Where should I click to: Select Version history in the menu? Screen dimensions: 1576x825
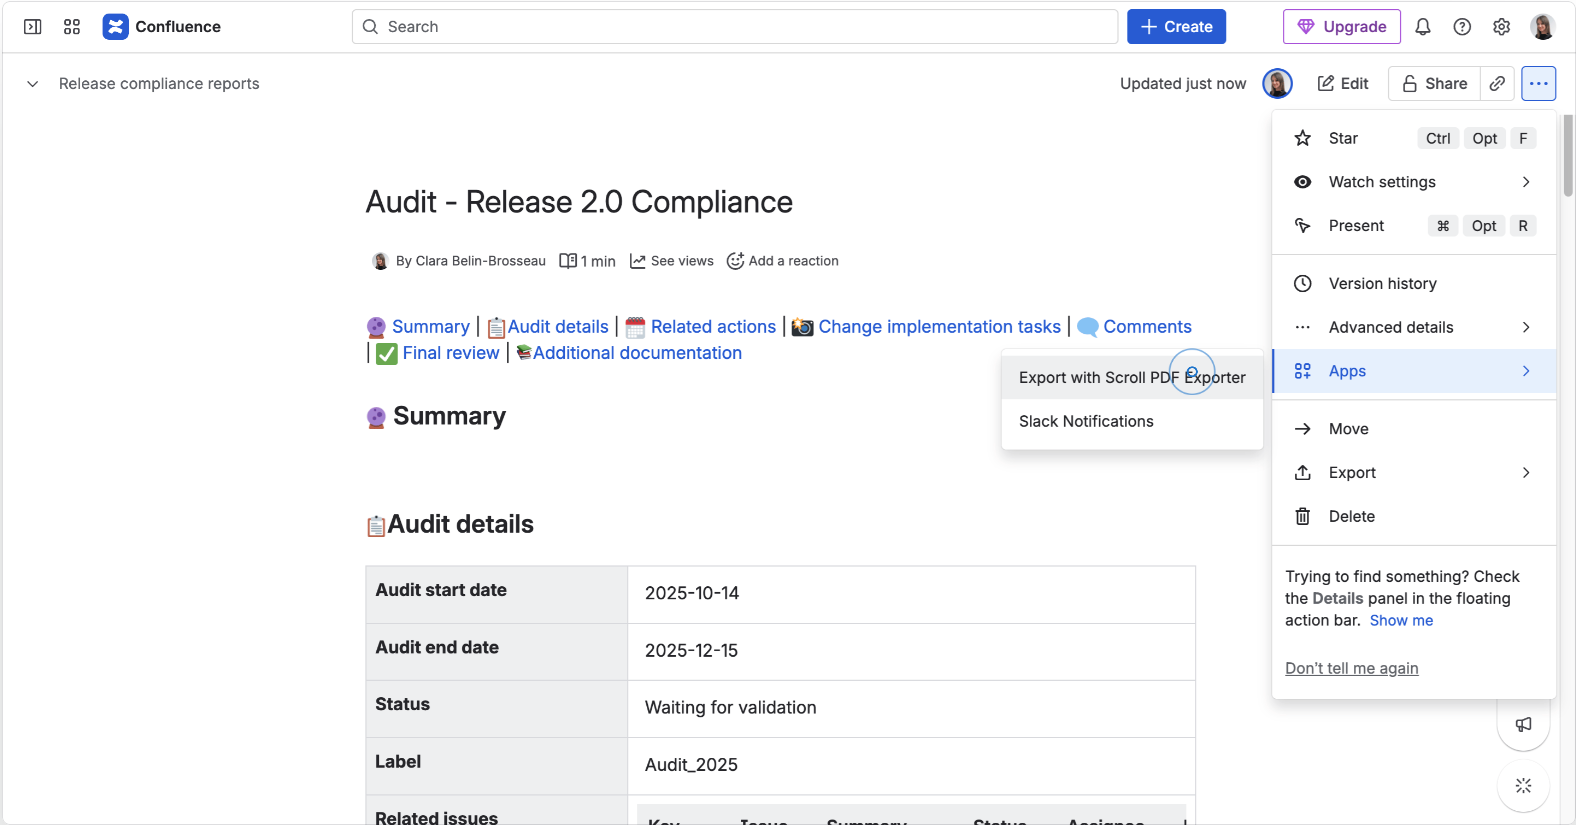1382,284
